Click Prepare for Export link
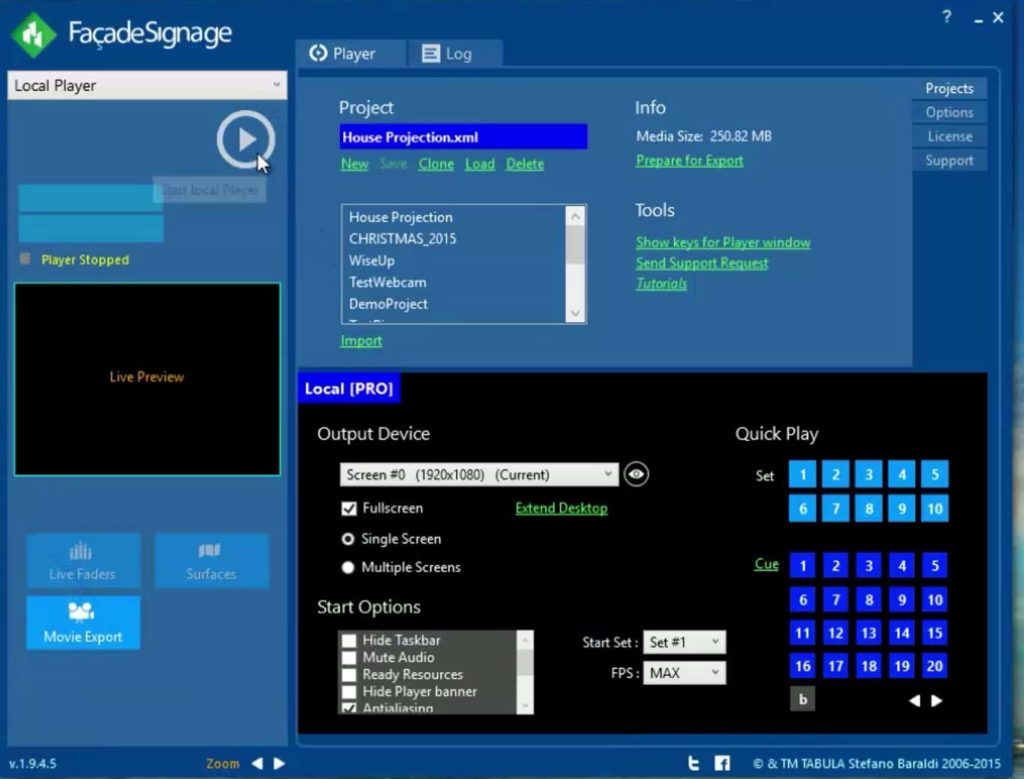 point(690,161)
